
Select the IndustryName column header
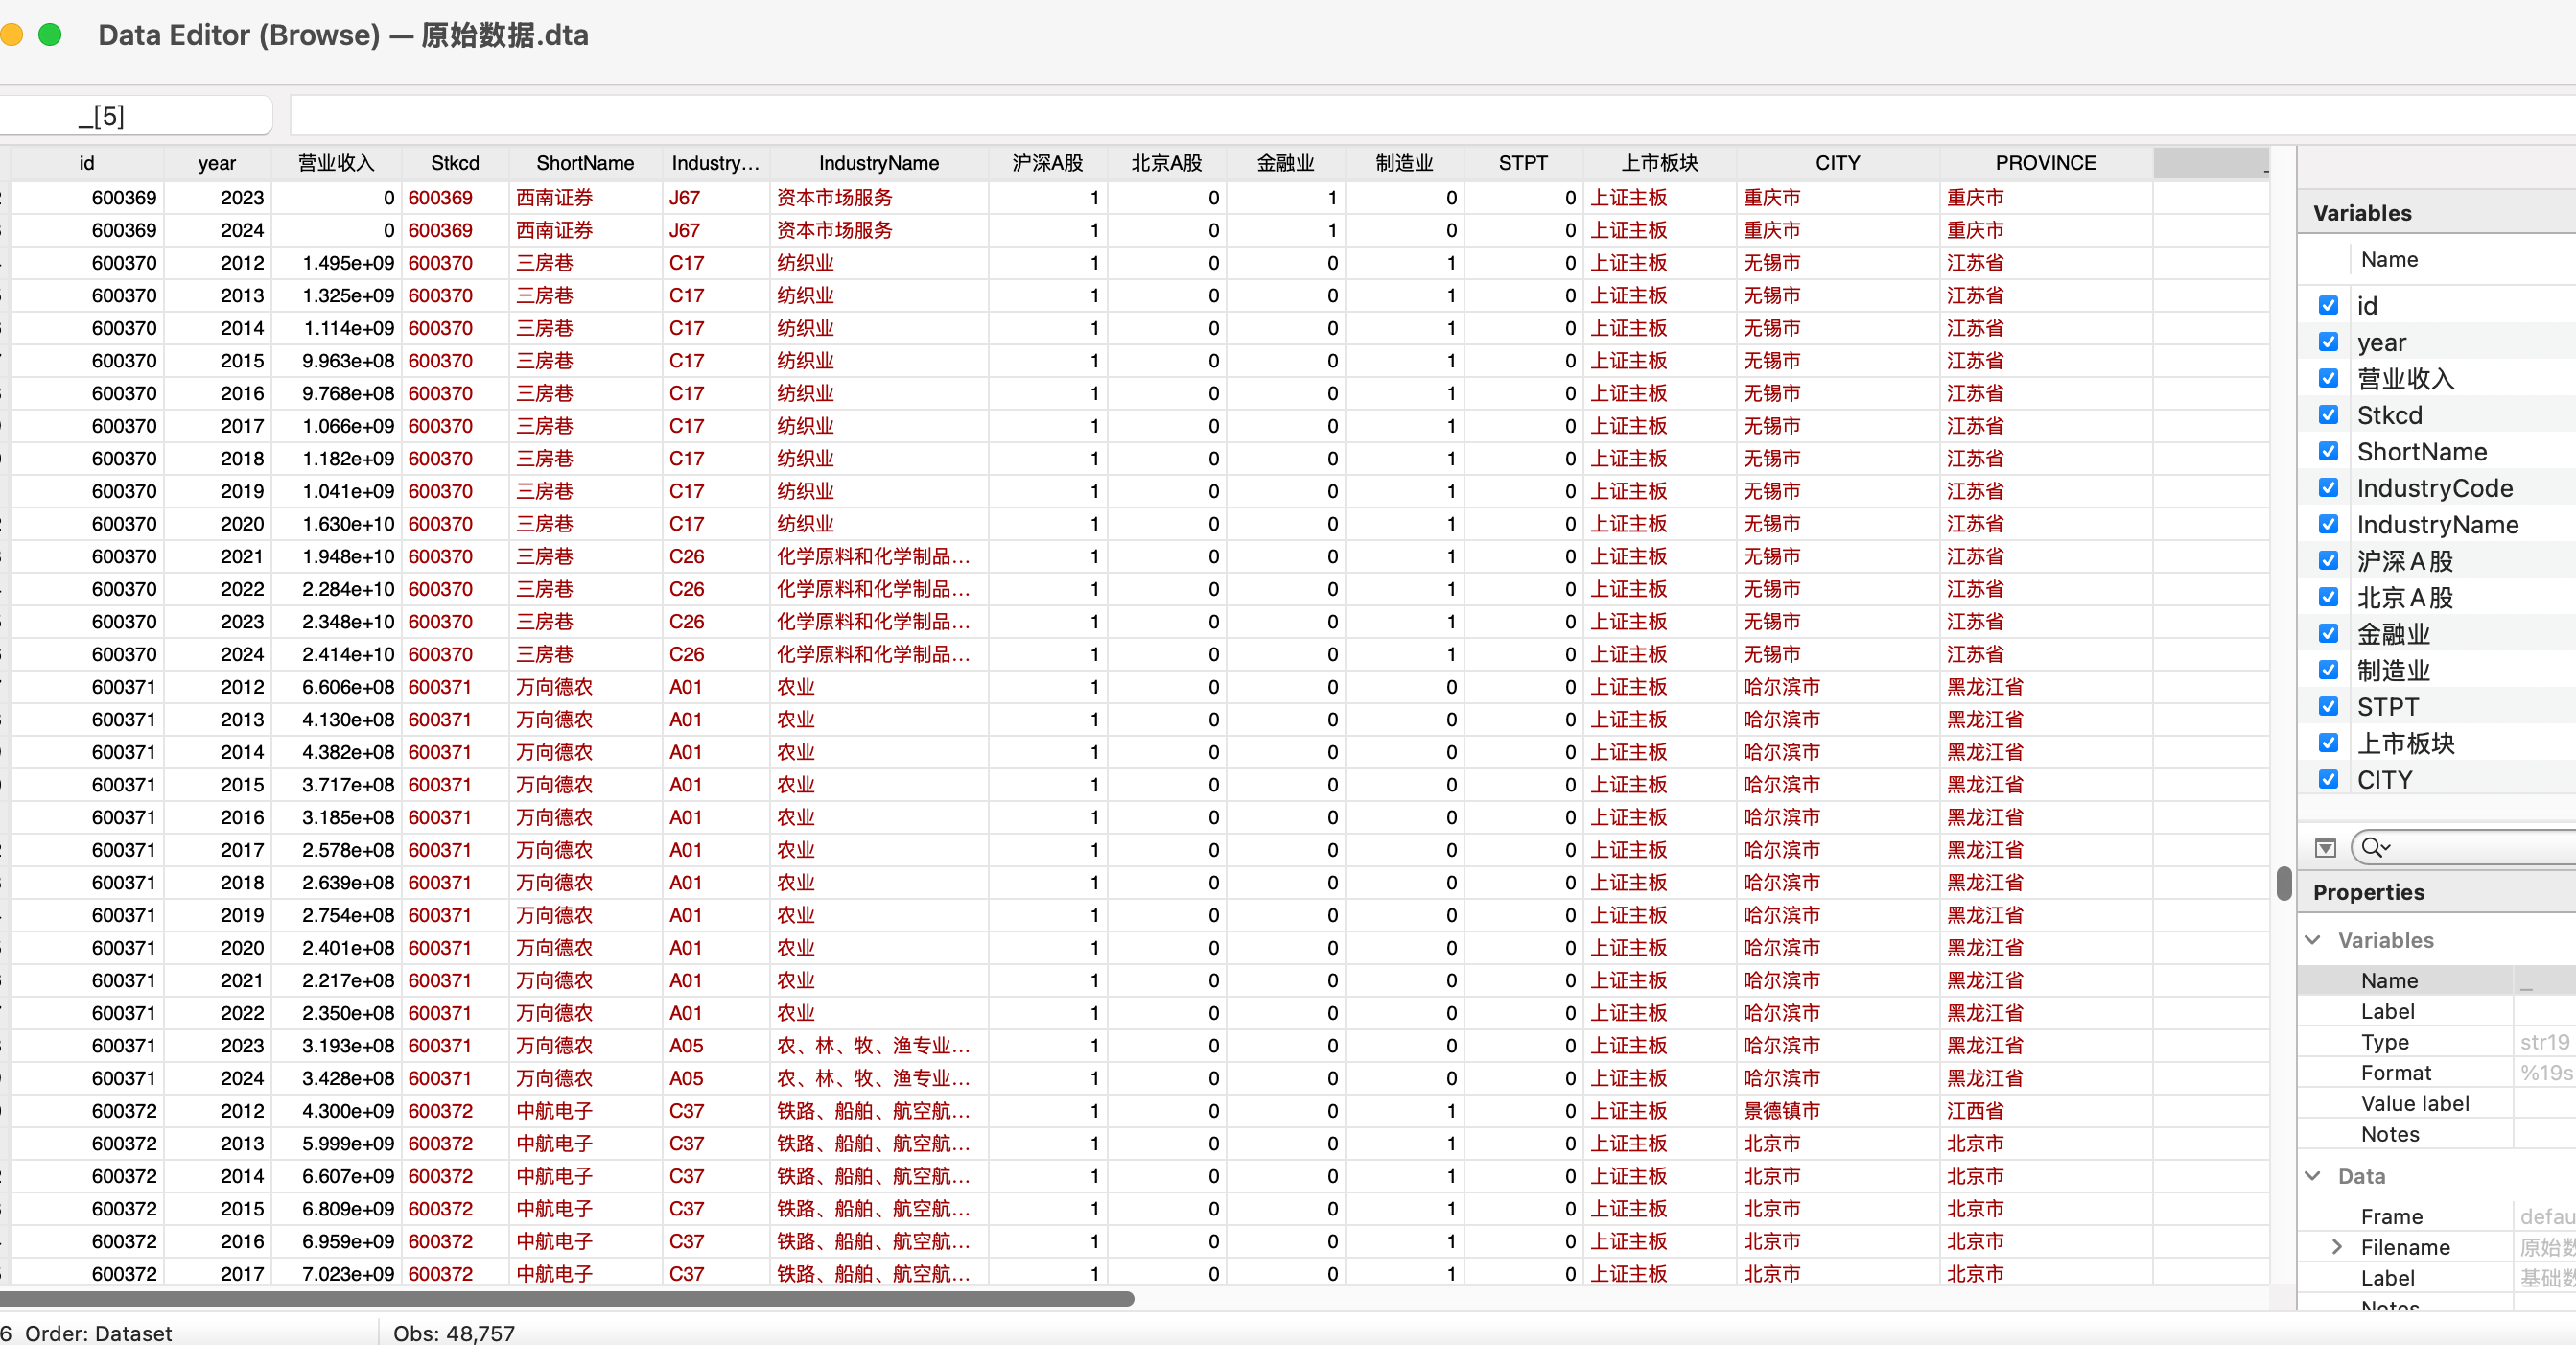878,163
